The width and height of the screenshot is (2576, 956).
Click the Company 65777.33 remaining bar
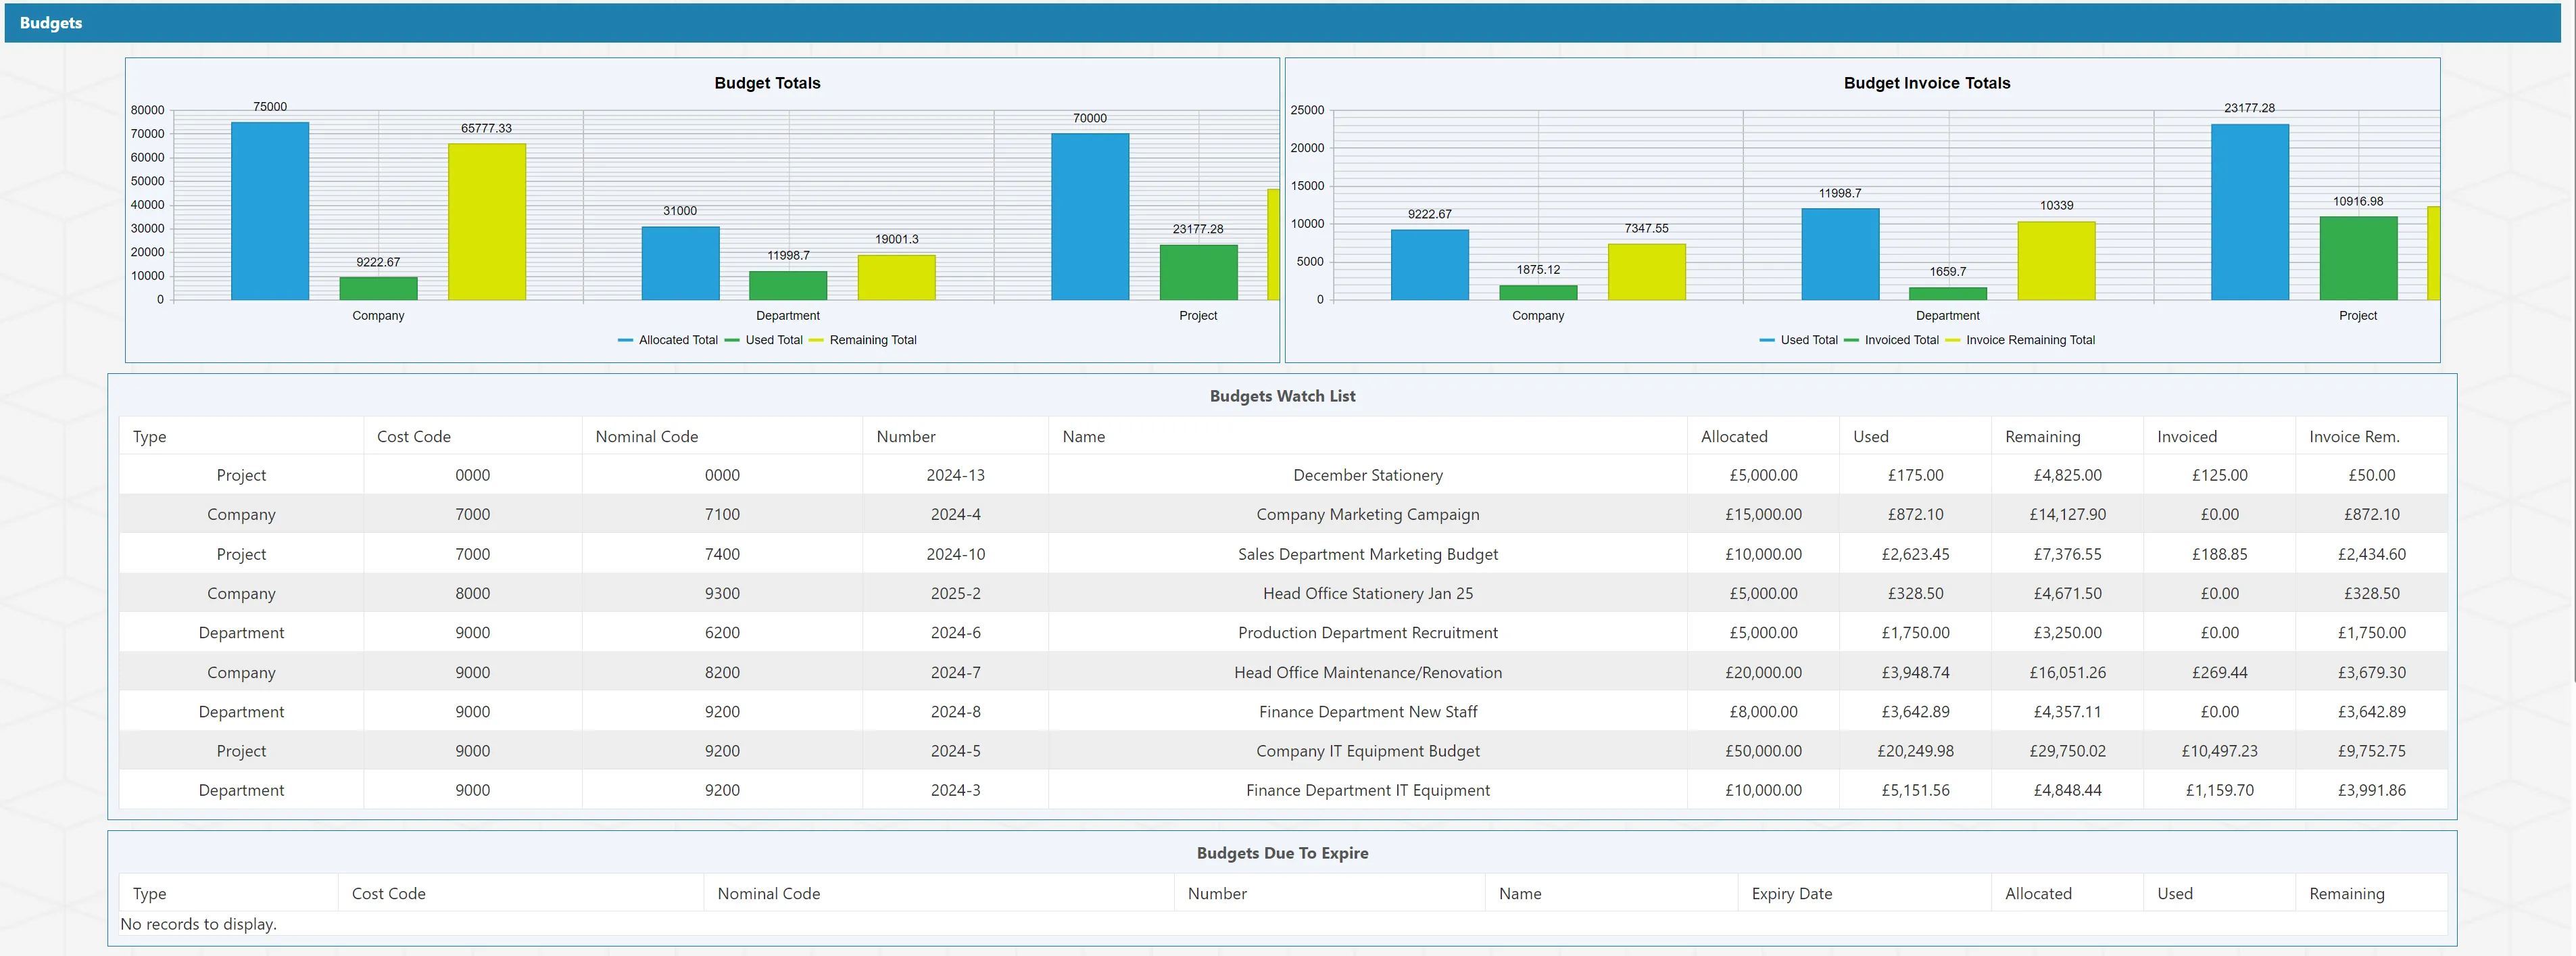click(487, 222)
